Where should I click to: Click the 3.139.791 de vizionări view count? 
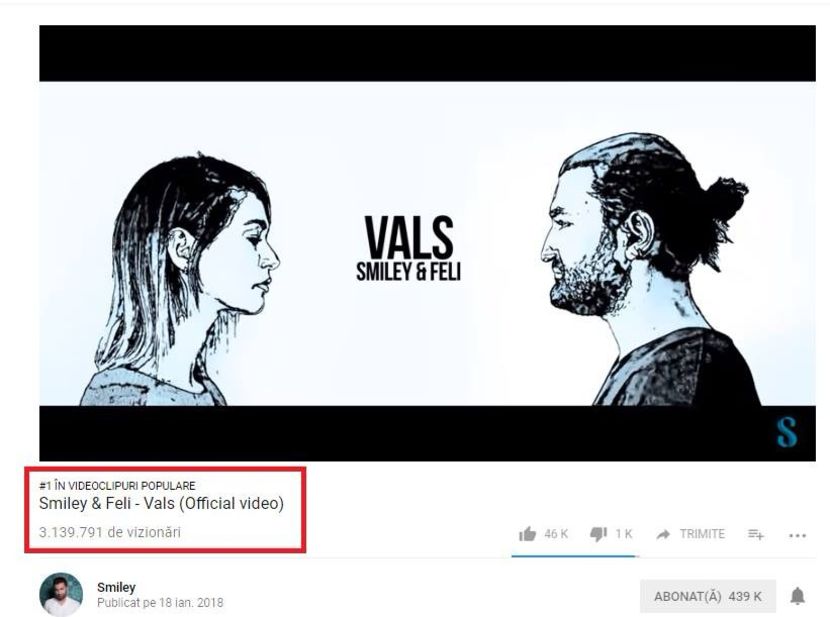point(110,532)
